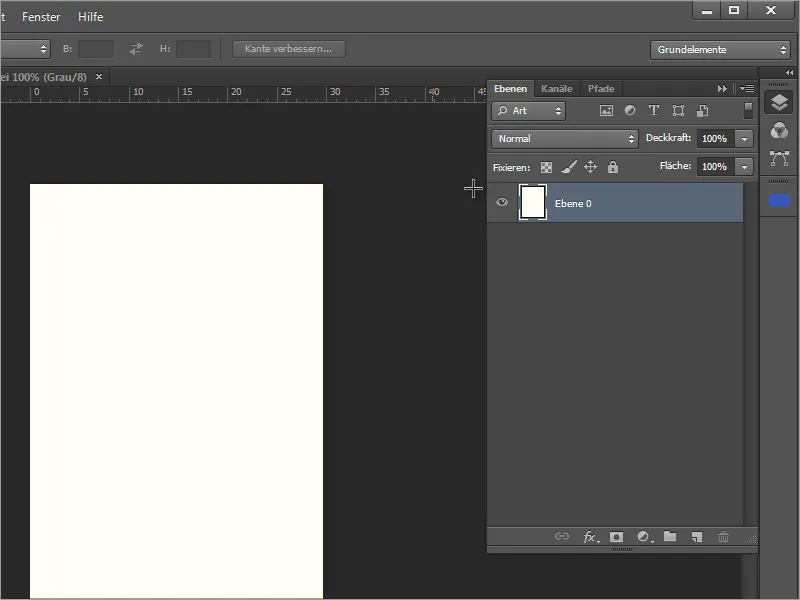800x600 pixels.
Task: Open the layer styles (fx) menu
Action: 591,537
